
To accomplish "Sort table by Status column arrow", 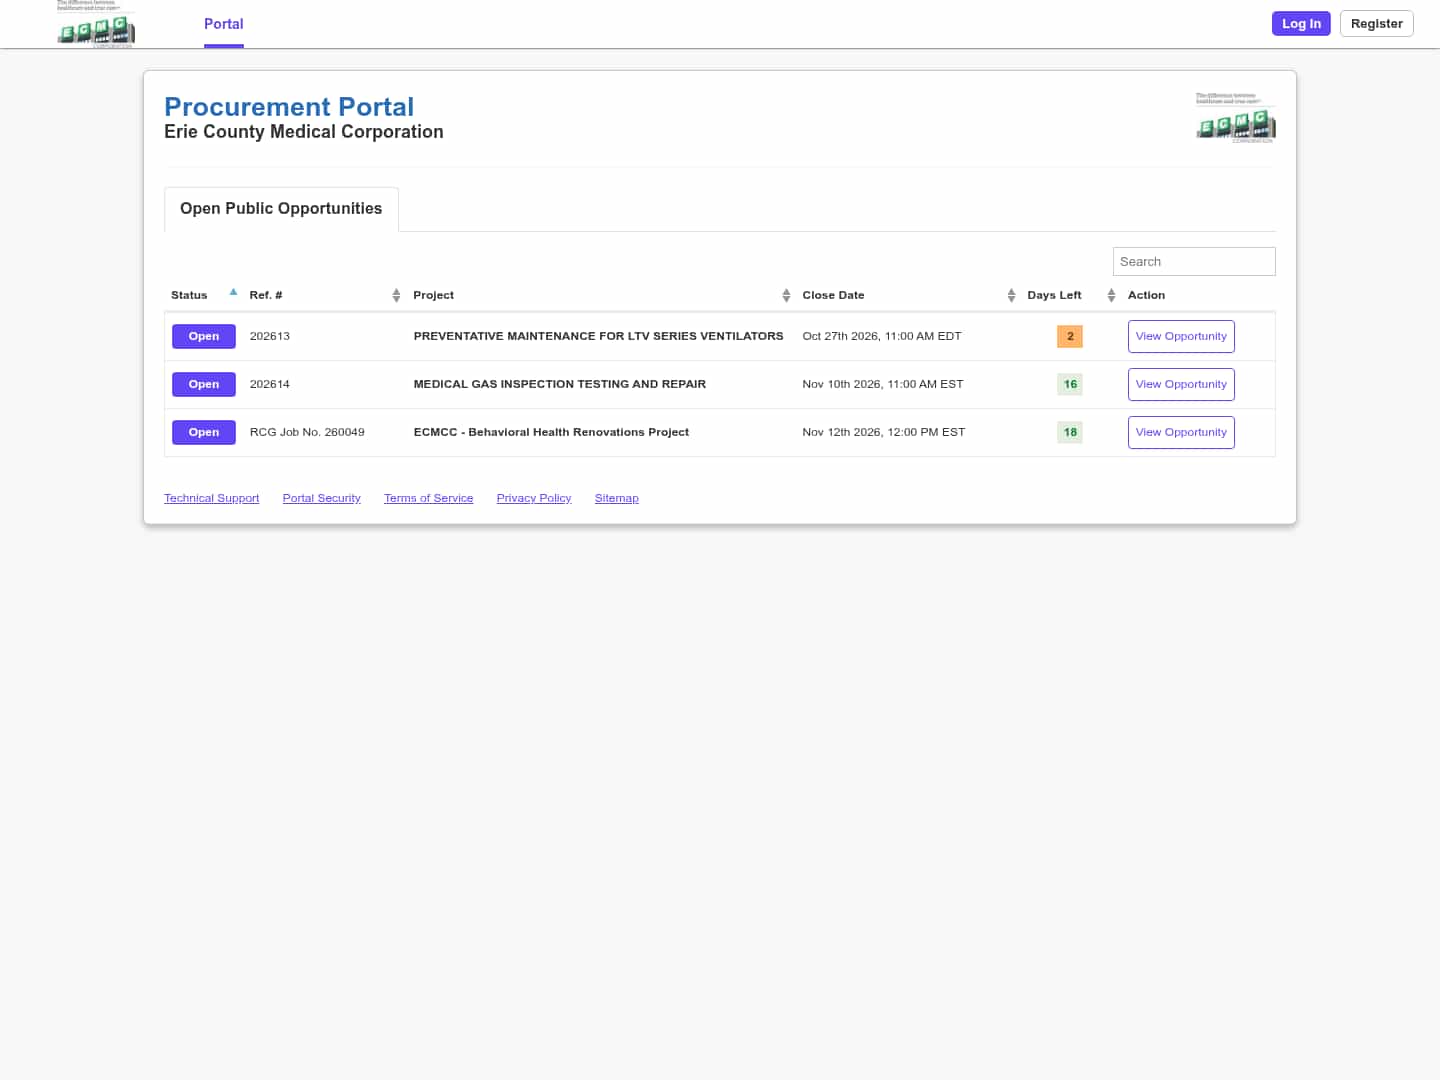I will tap(233, 293).
